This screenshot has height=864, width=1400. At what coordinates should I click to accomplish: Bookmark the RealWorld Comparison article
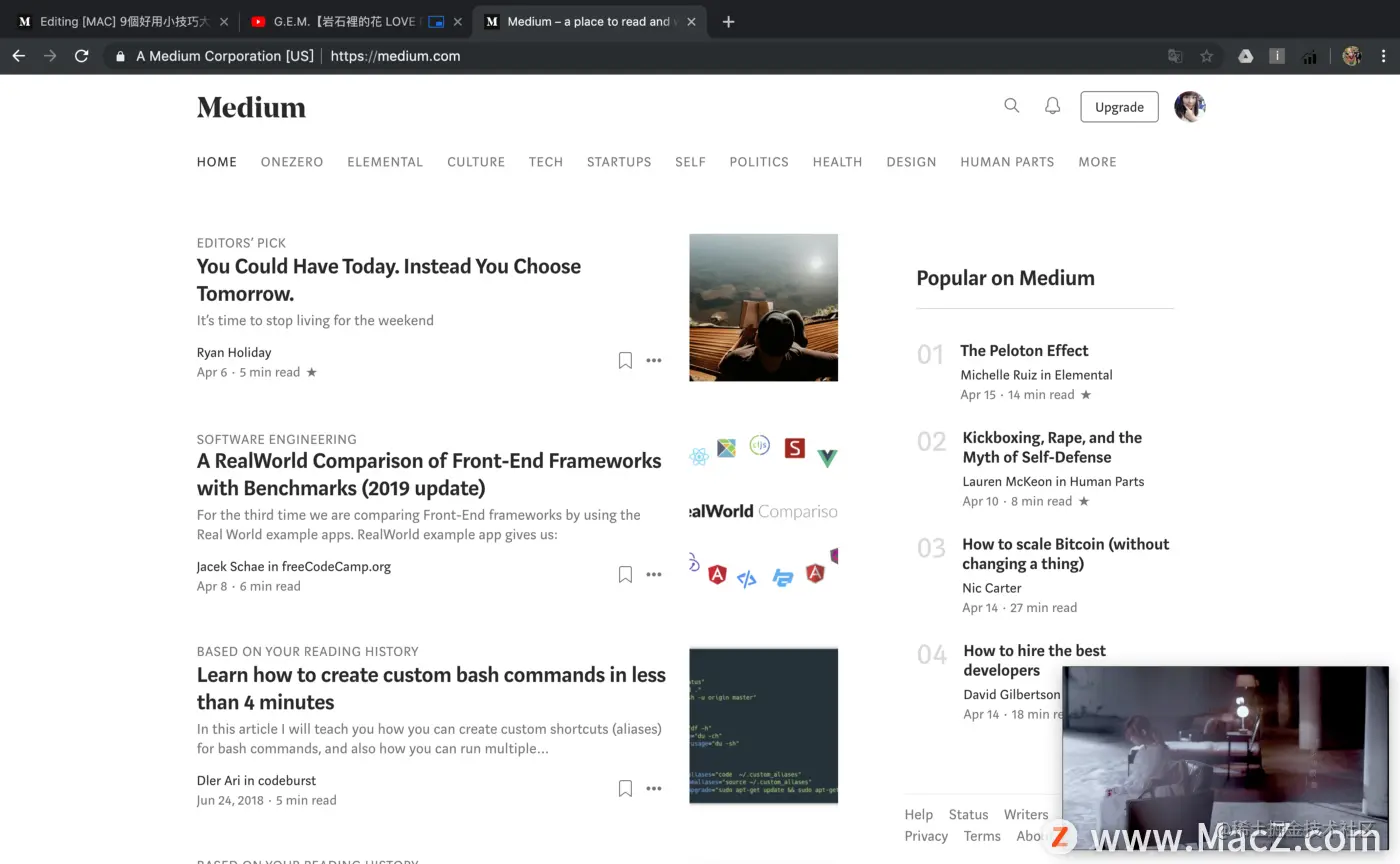(x=625, y=574)
